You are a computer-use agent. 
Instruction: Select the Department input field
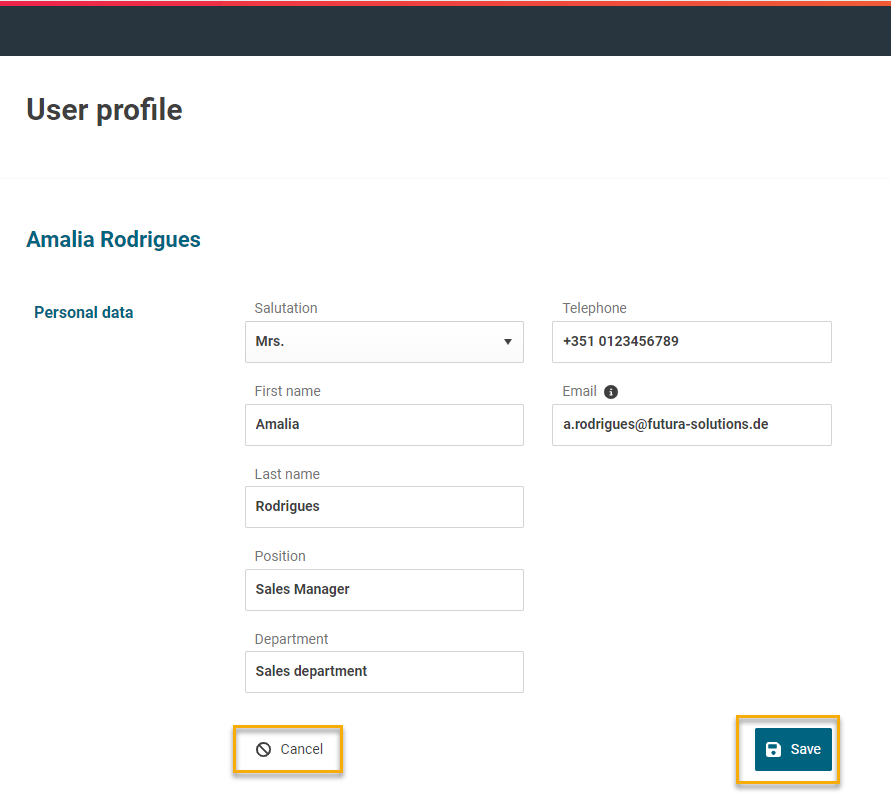384,672
